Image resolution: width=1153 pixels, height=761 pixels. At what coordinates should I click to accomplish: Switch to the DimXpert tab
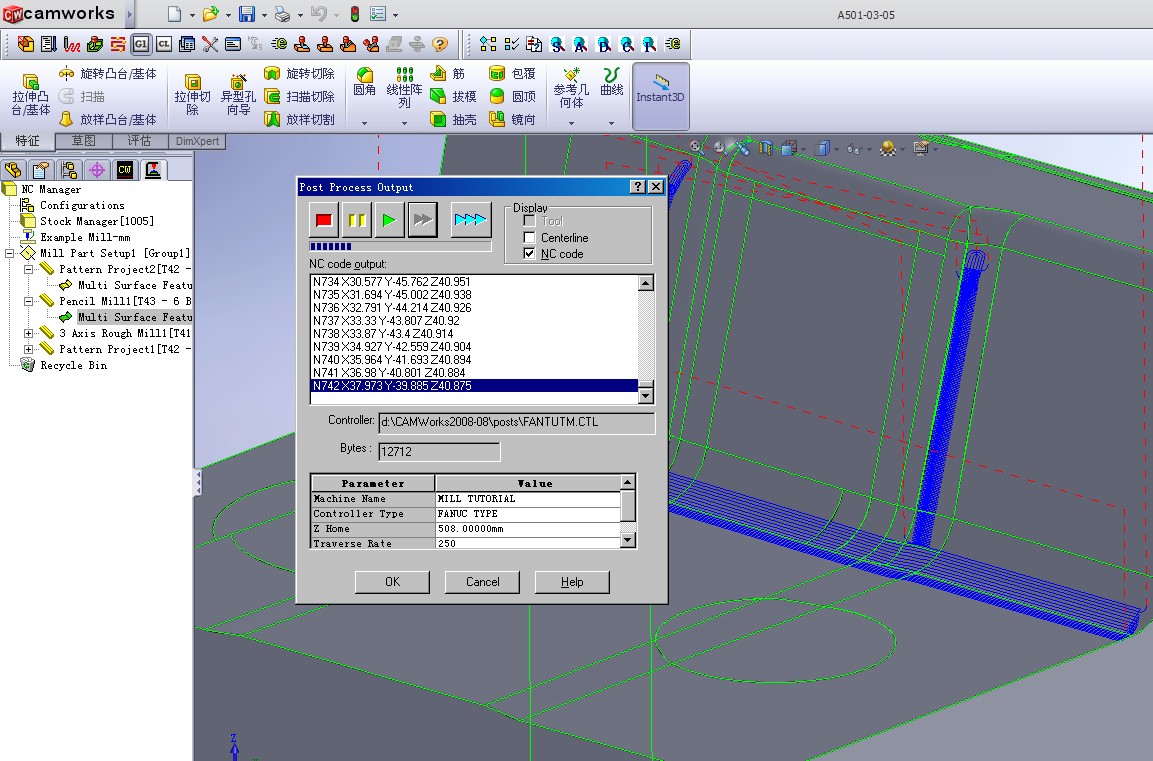click(197, 140)
